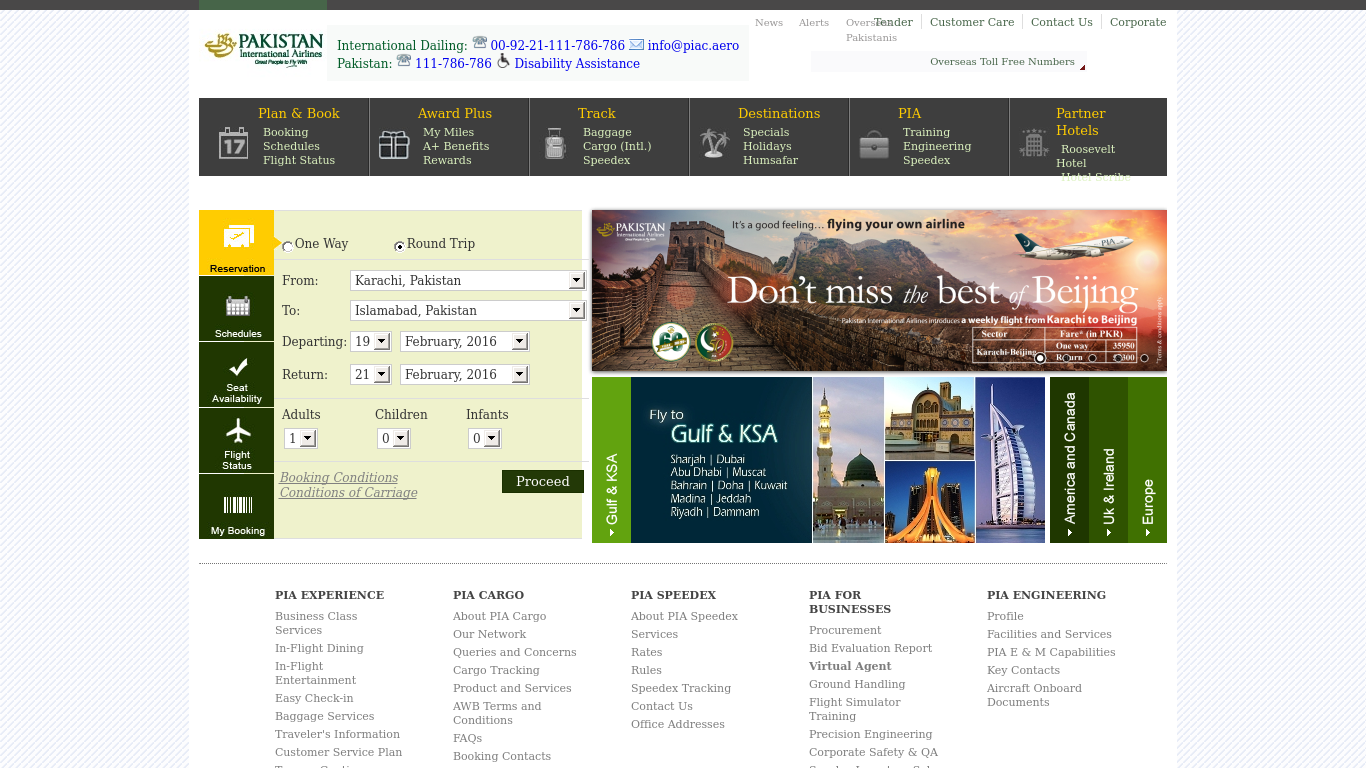Expand the To city dropdown
This screenshot has width=1366, height=768.
click(x=576, y=311)
